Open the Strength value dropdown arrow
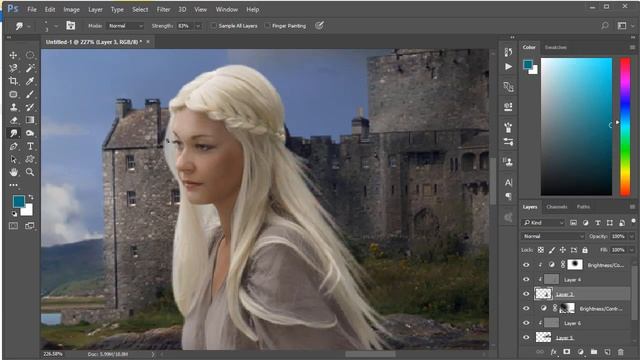Image resolution: width=640 pixels, height=360 pixels. point(198,26)
